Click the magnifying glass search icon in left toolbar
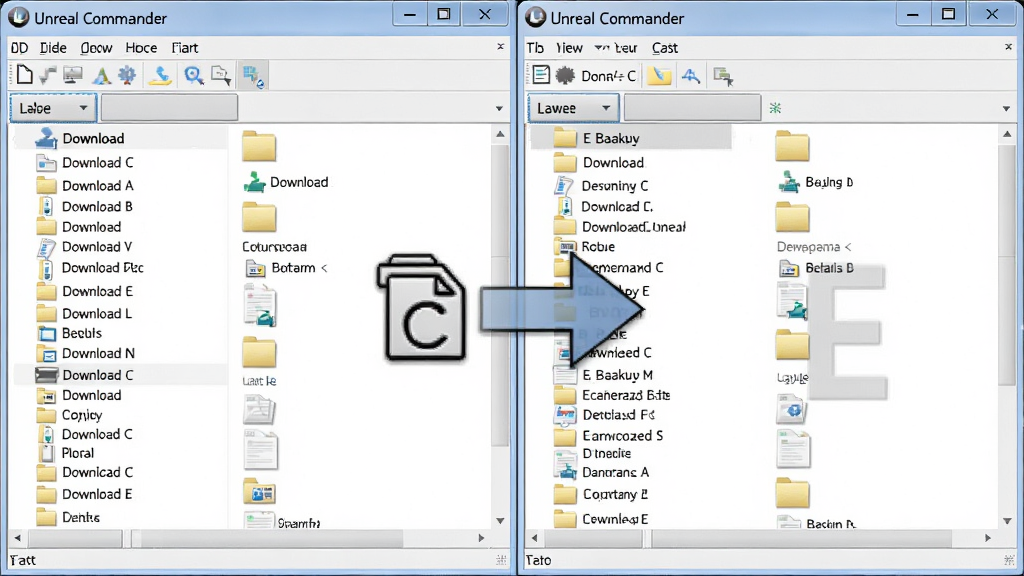The width and height of the screenshot is (1024, 576). pyautogui.click(x=193, y=76)
